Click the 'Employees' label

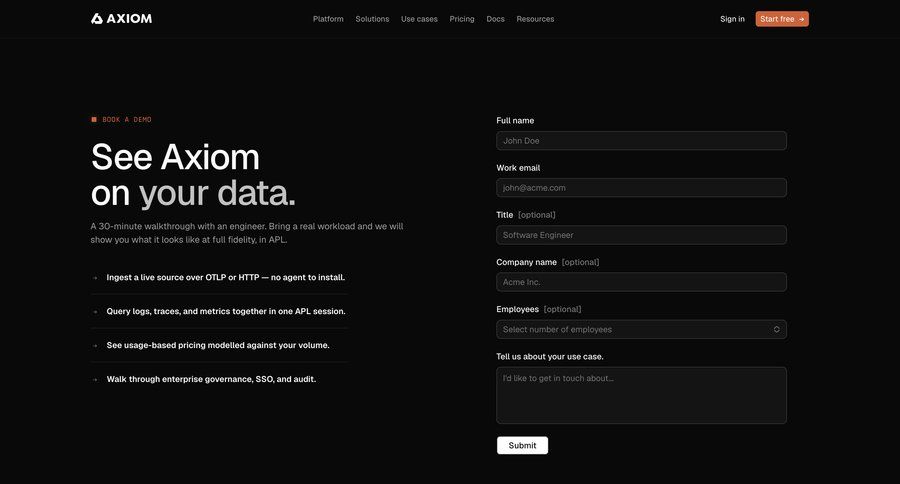[517, 309]
